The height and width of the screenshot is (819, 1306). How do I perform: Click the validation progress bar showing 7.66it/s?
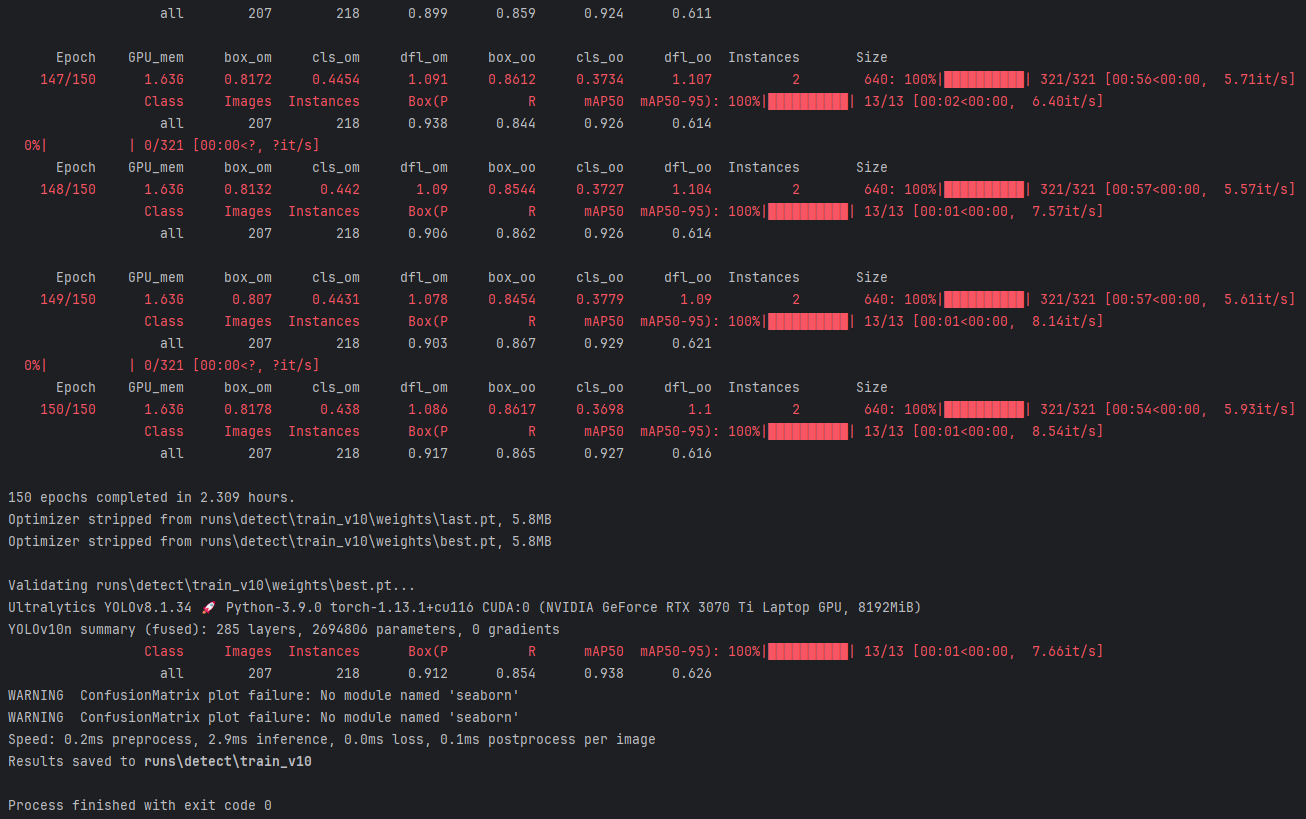[808, 651]
